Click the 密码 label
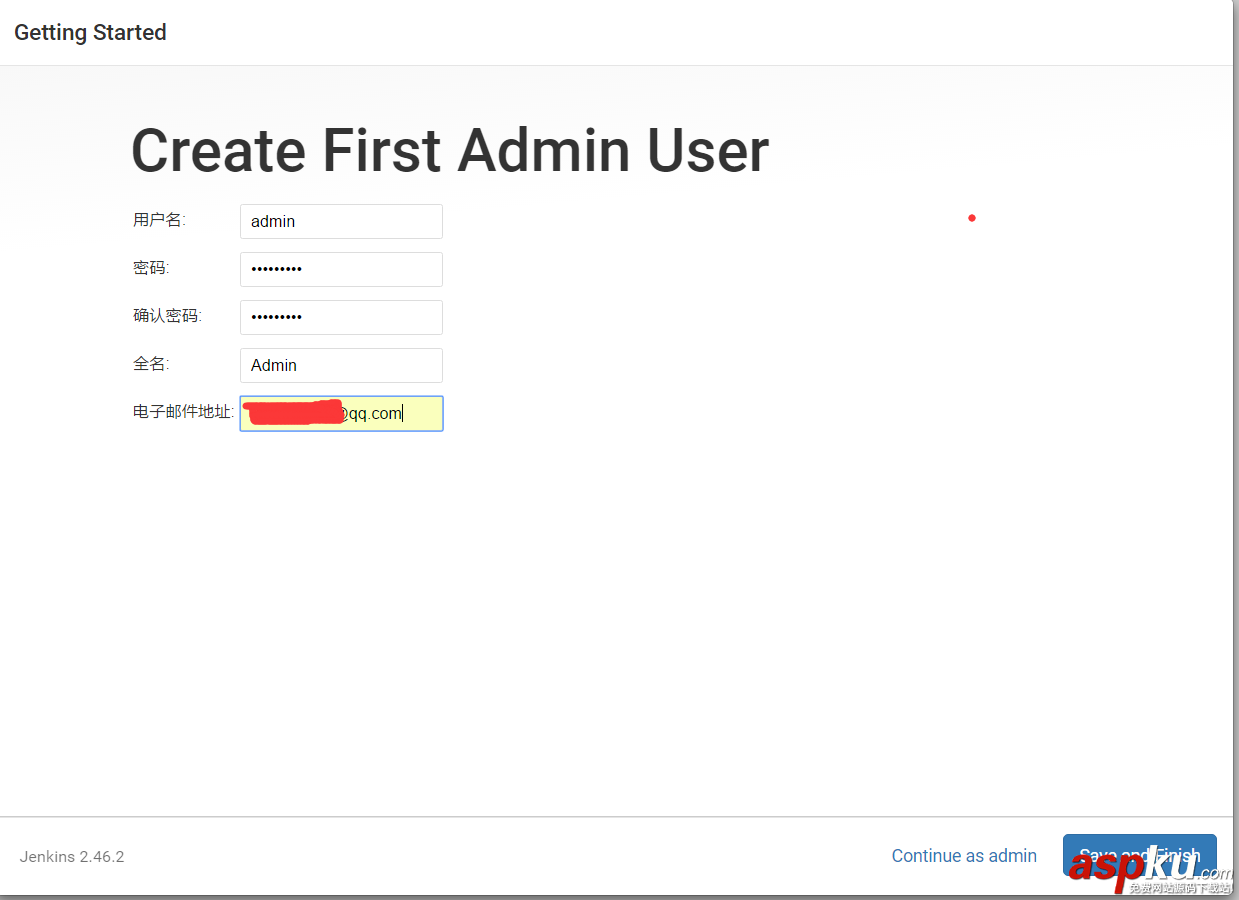1239x900 pixels. coord(151,268)
